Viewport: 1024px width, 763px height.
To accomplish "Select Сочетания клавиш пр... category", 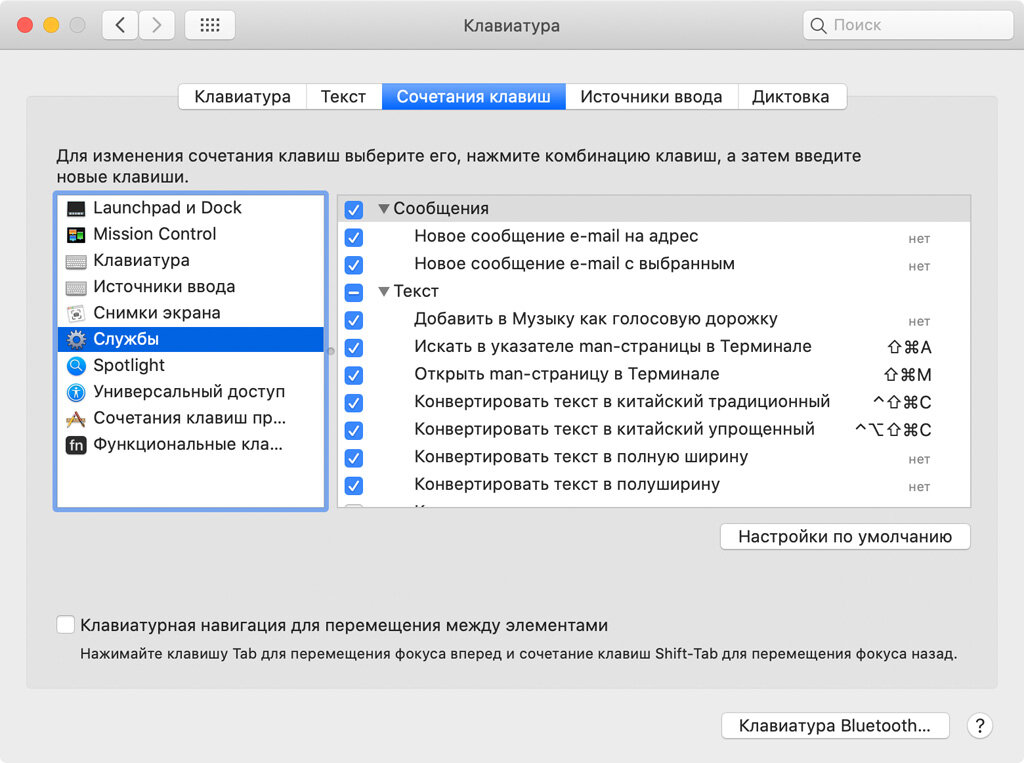I will point(191,417).
